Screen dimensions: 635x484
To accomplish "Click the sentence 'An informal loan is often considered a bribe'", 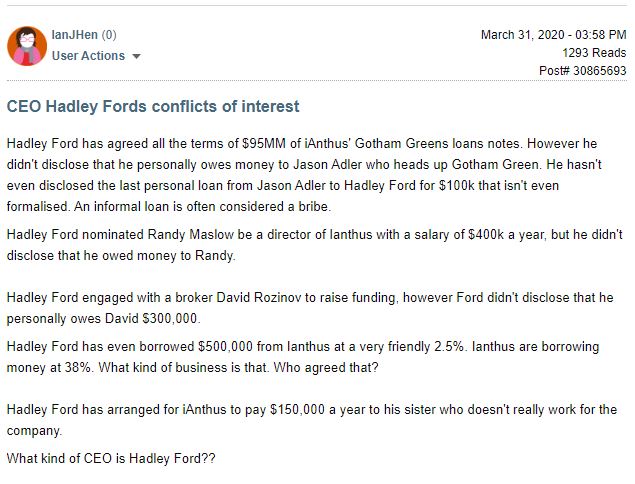I will 202,207.
